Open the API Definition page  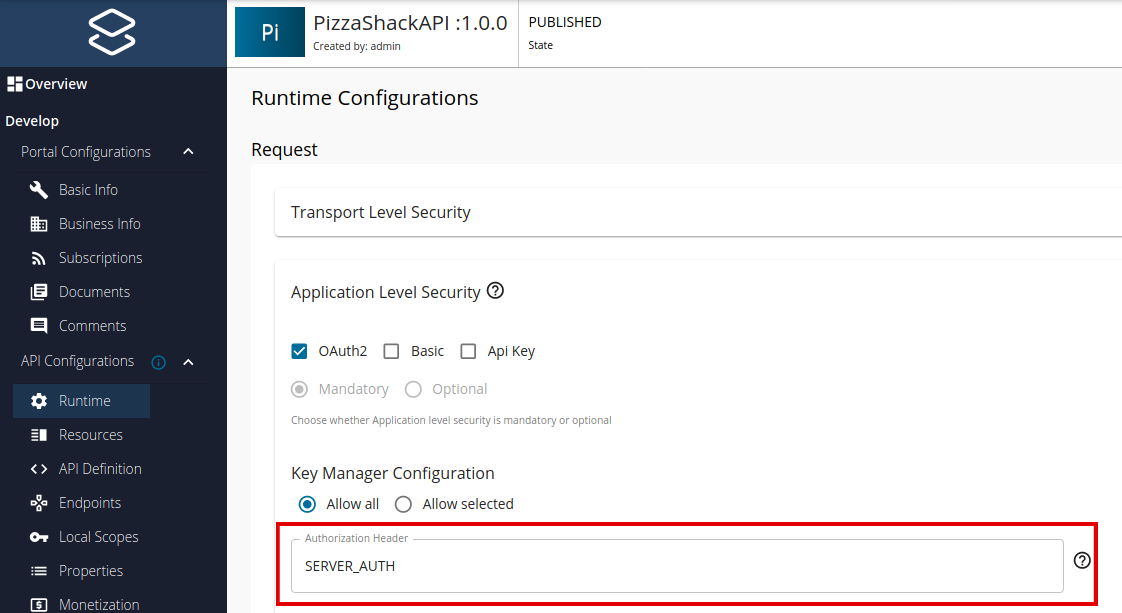(x=100, y=469)
